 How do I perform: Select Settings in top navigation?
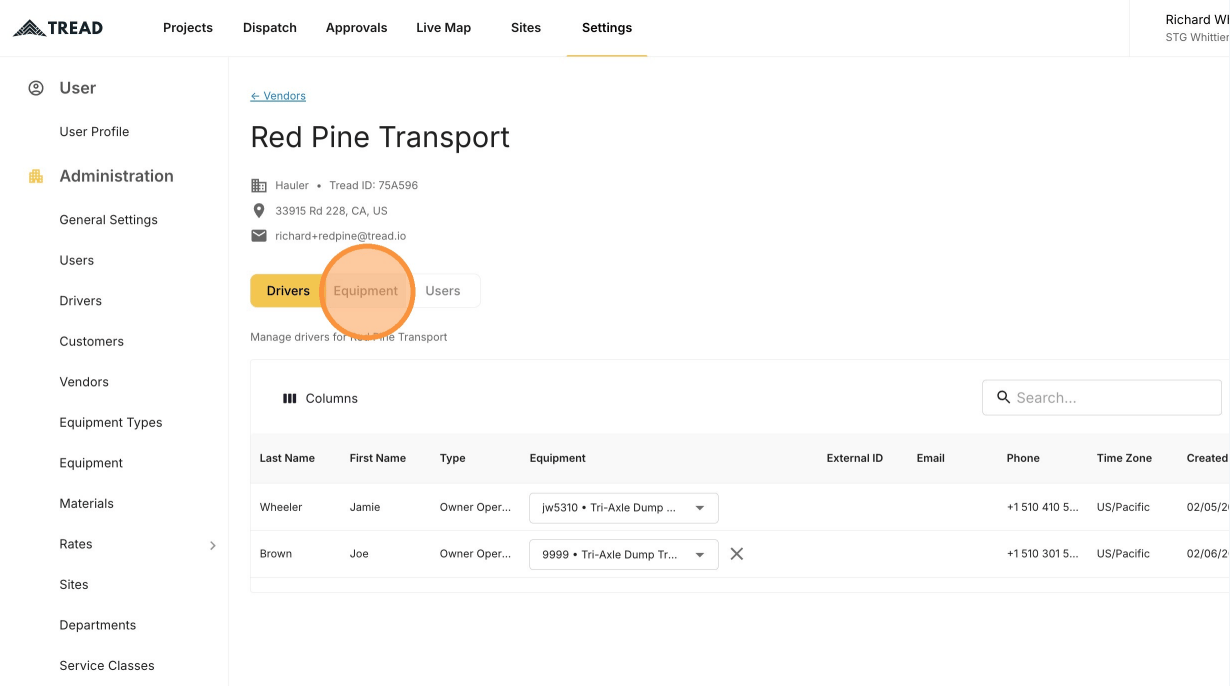[607, 28]
